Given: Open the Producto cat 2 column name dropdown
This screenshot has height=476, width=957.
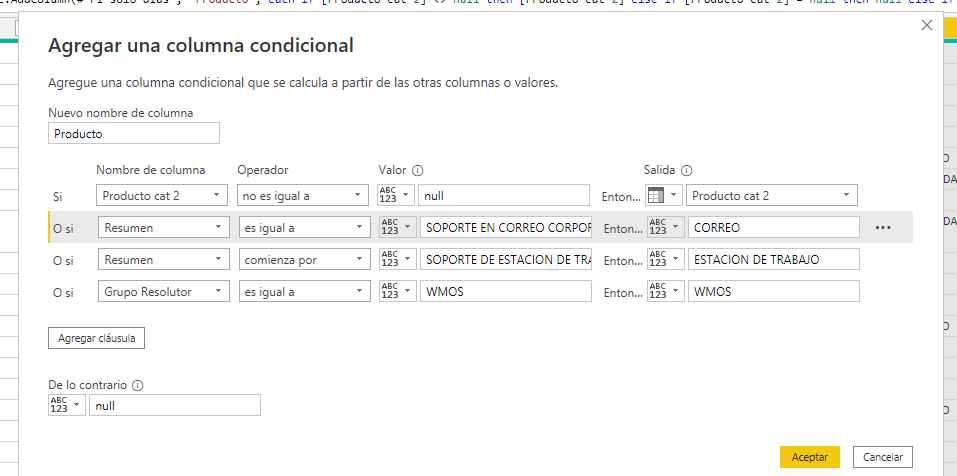Looking at the screenshot, I should pyautogui.click(x=162, y=195).
